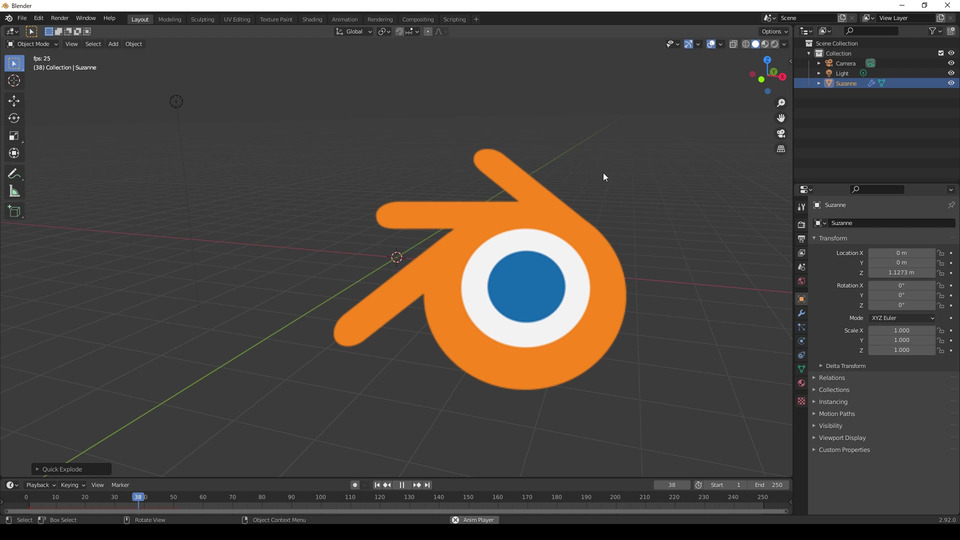Switch to rendered viewport shading
Viewport: 960px width, 540px height.
(x=774, y=44)
